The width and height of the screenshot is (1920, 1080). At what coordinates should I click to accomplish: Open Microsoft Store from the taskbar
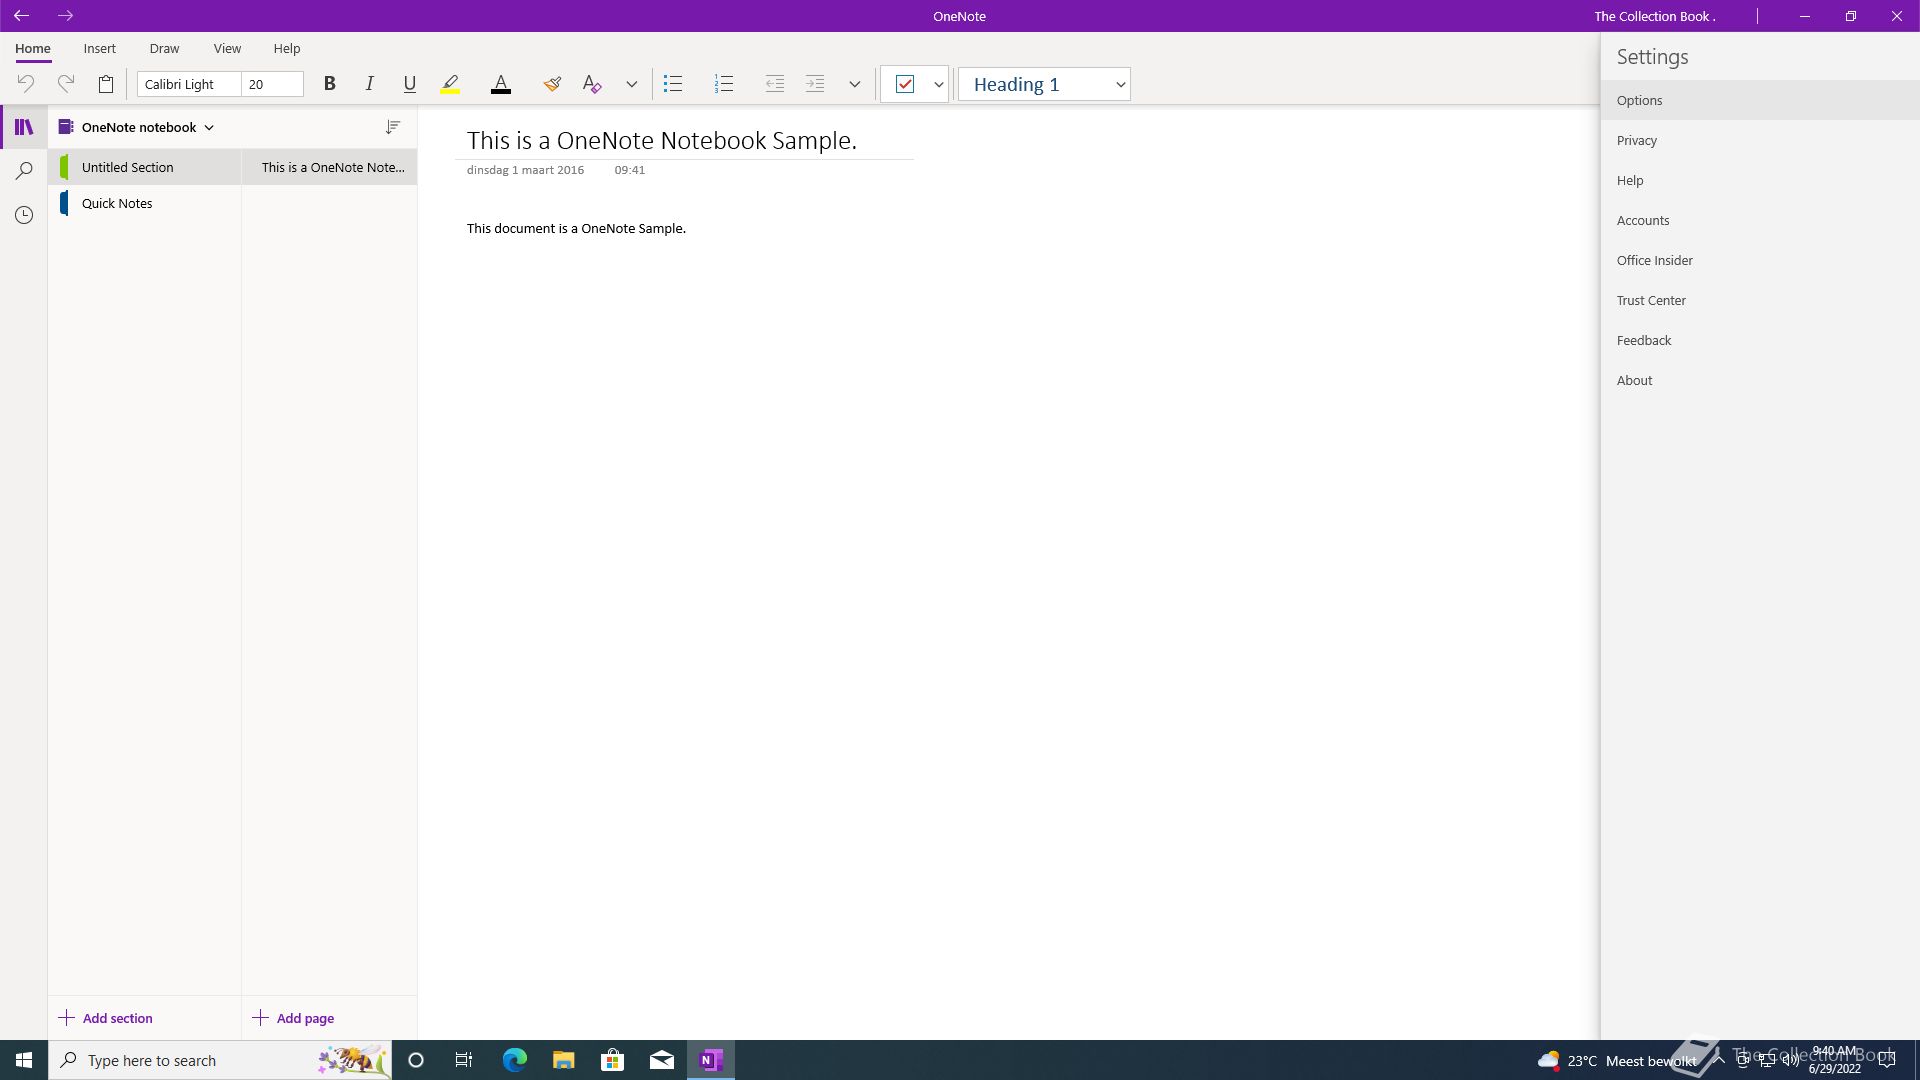coord(612,1060)
